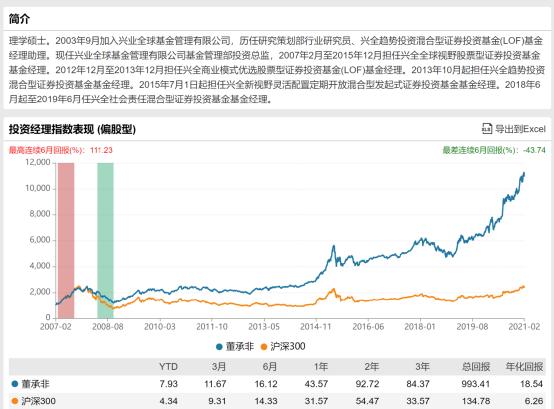Click 沪深300 row name in table
Screen dimensions: 554x409
[39, 401]
